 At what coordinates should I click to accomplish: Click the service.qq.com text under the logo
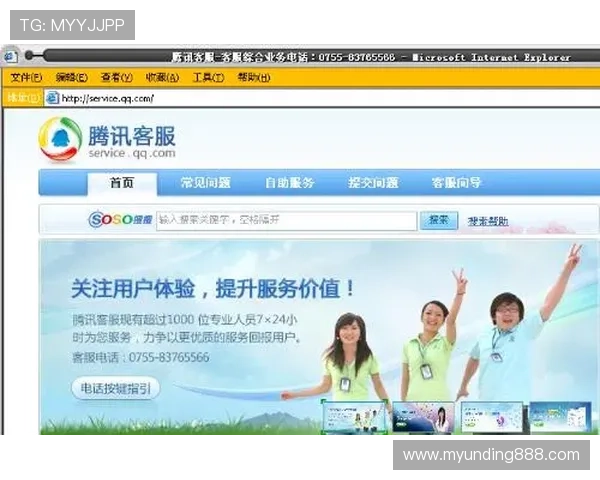click(x=132, y=153)
